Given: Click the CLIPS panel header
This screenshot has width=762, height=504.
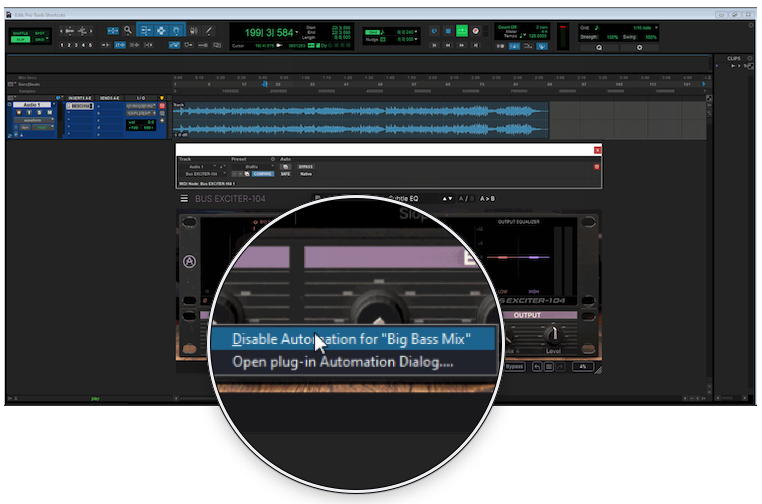Looking at the screenshot, I should coord(734,58).
